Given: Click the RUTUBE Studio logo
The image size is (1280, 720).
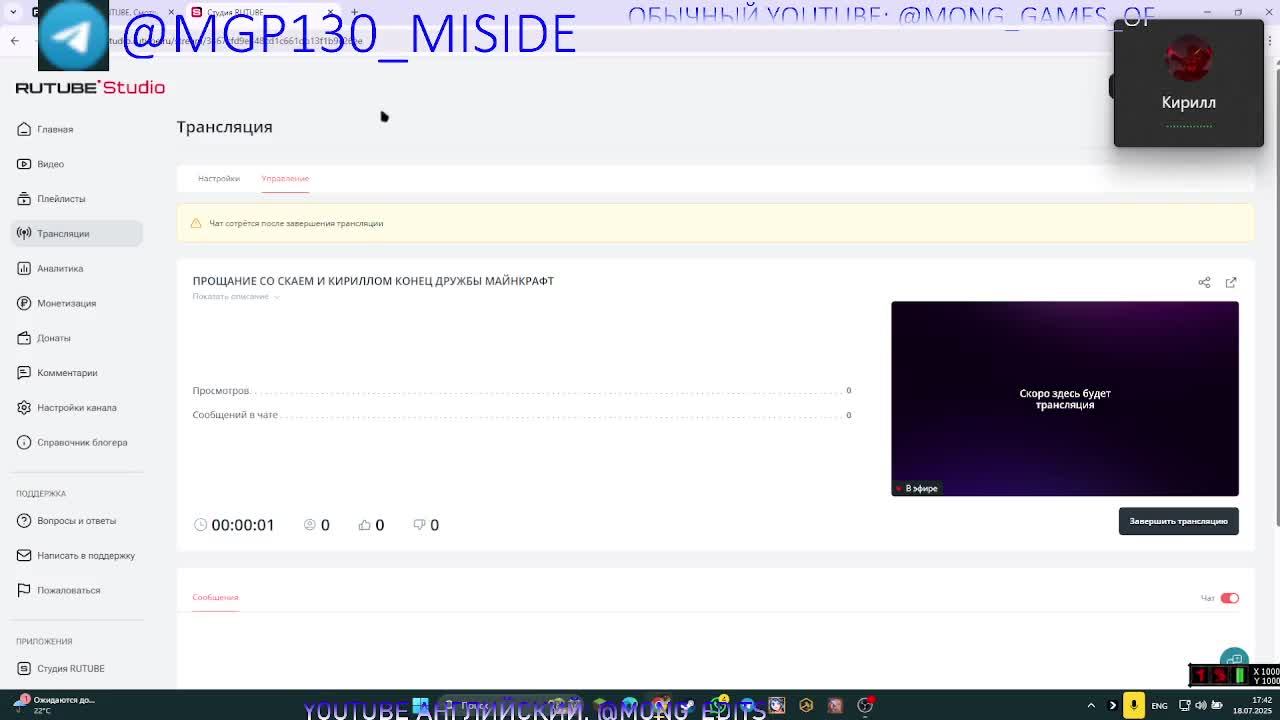Looking at the screenshot, I should pyautogui.click(x=90, y=87).
